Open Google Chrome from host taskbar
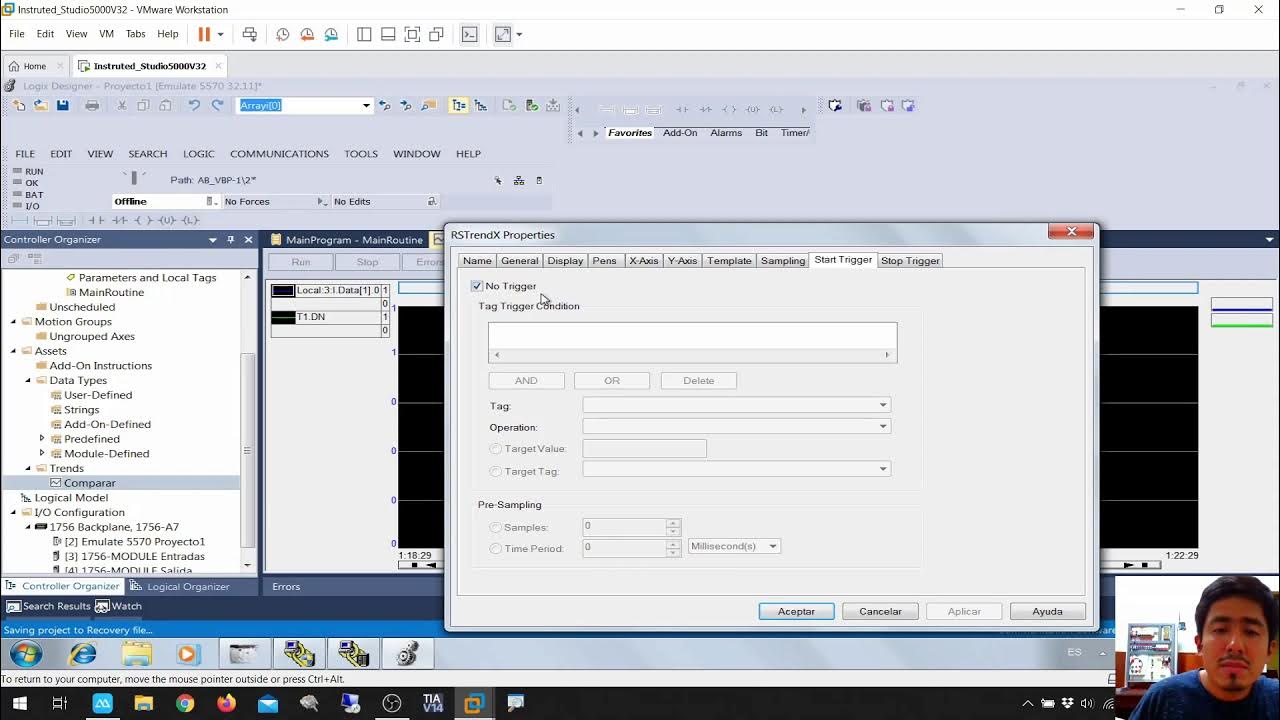The width and height of the screenshot is (1280, 720). pos(185,703)
